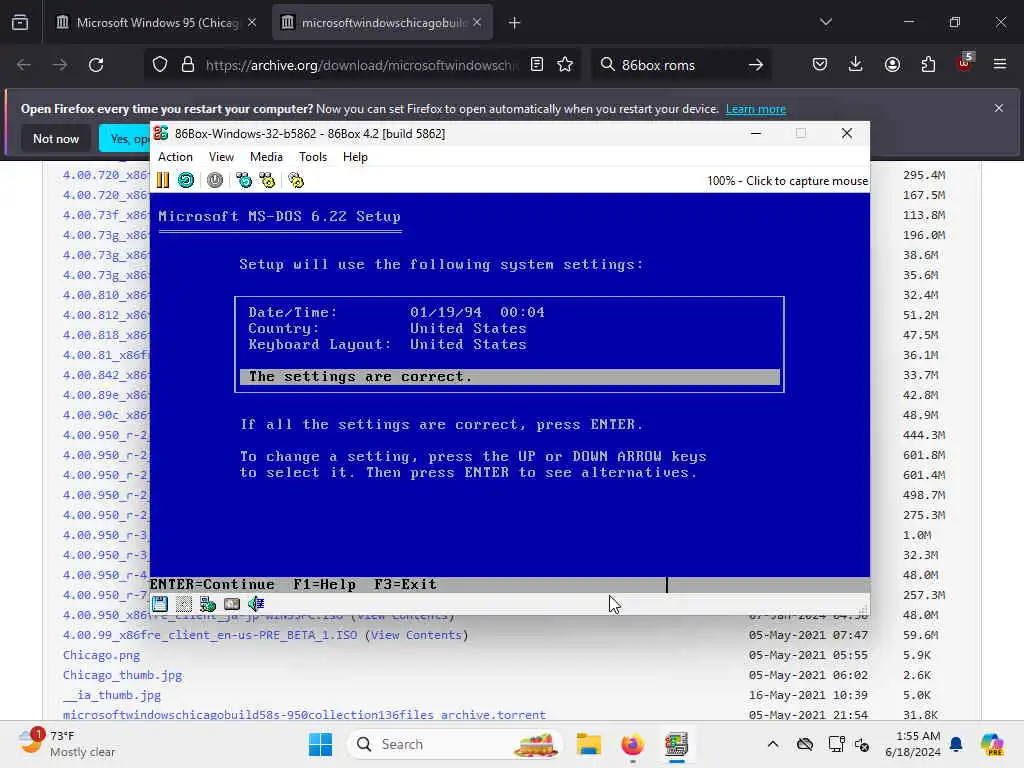The height and width of the screenshot is (768, 1024).
Task: Dismiss the Firefox notification bar
Action: pos(999,108)
